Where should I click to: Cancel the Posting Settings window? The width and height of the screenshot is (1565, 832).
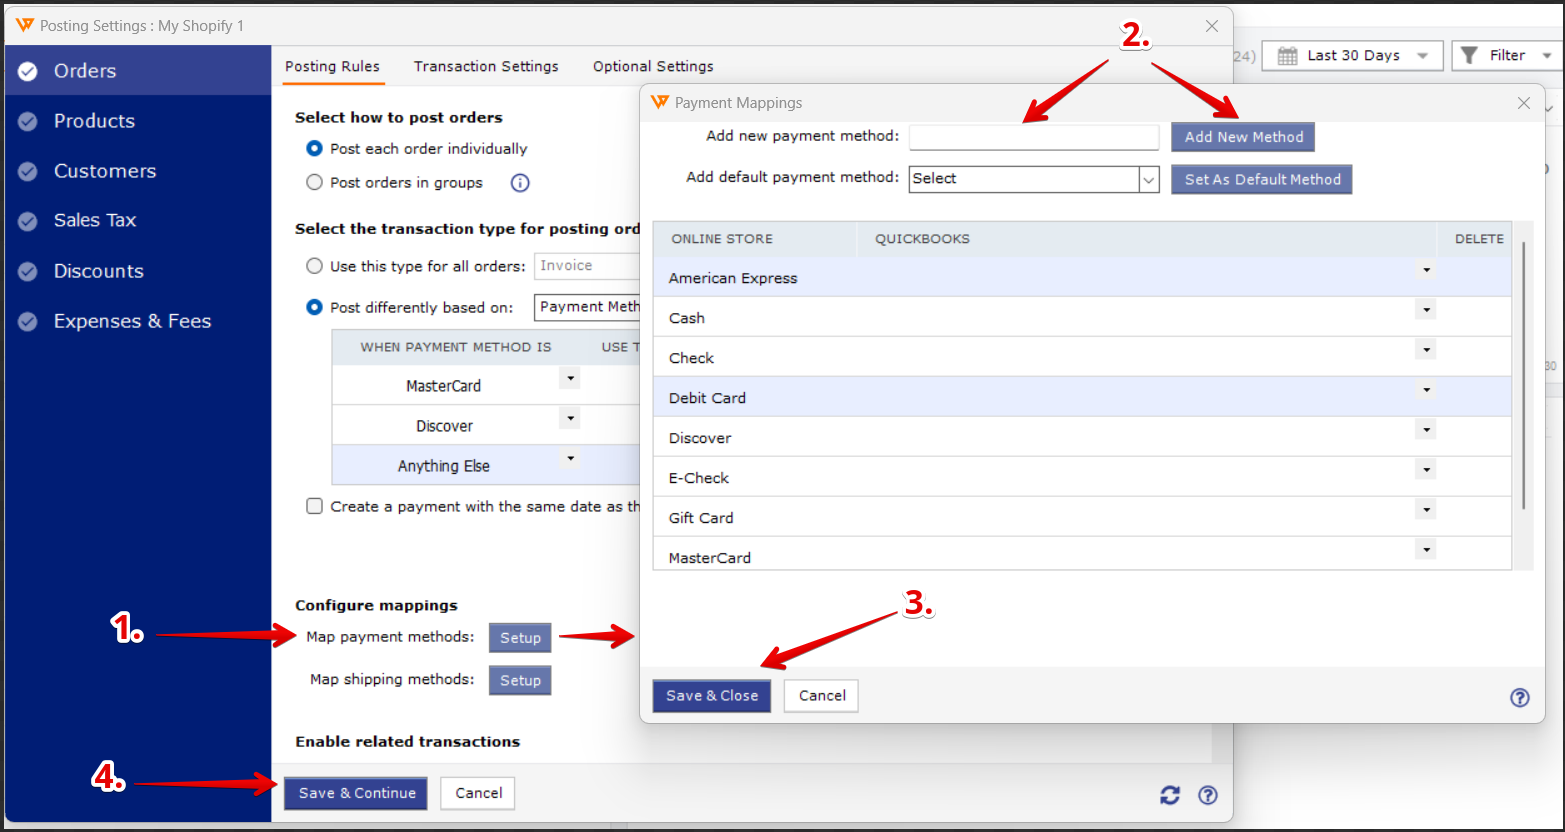click(x=478, y=793)
